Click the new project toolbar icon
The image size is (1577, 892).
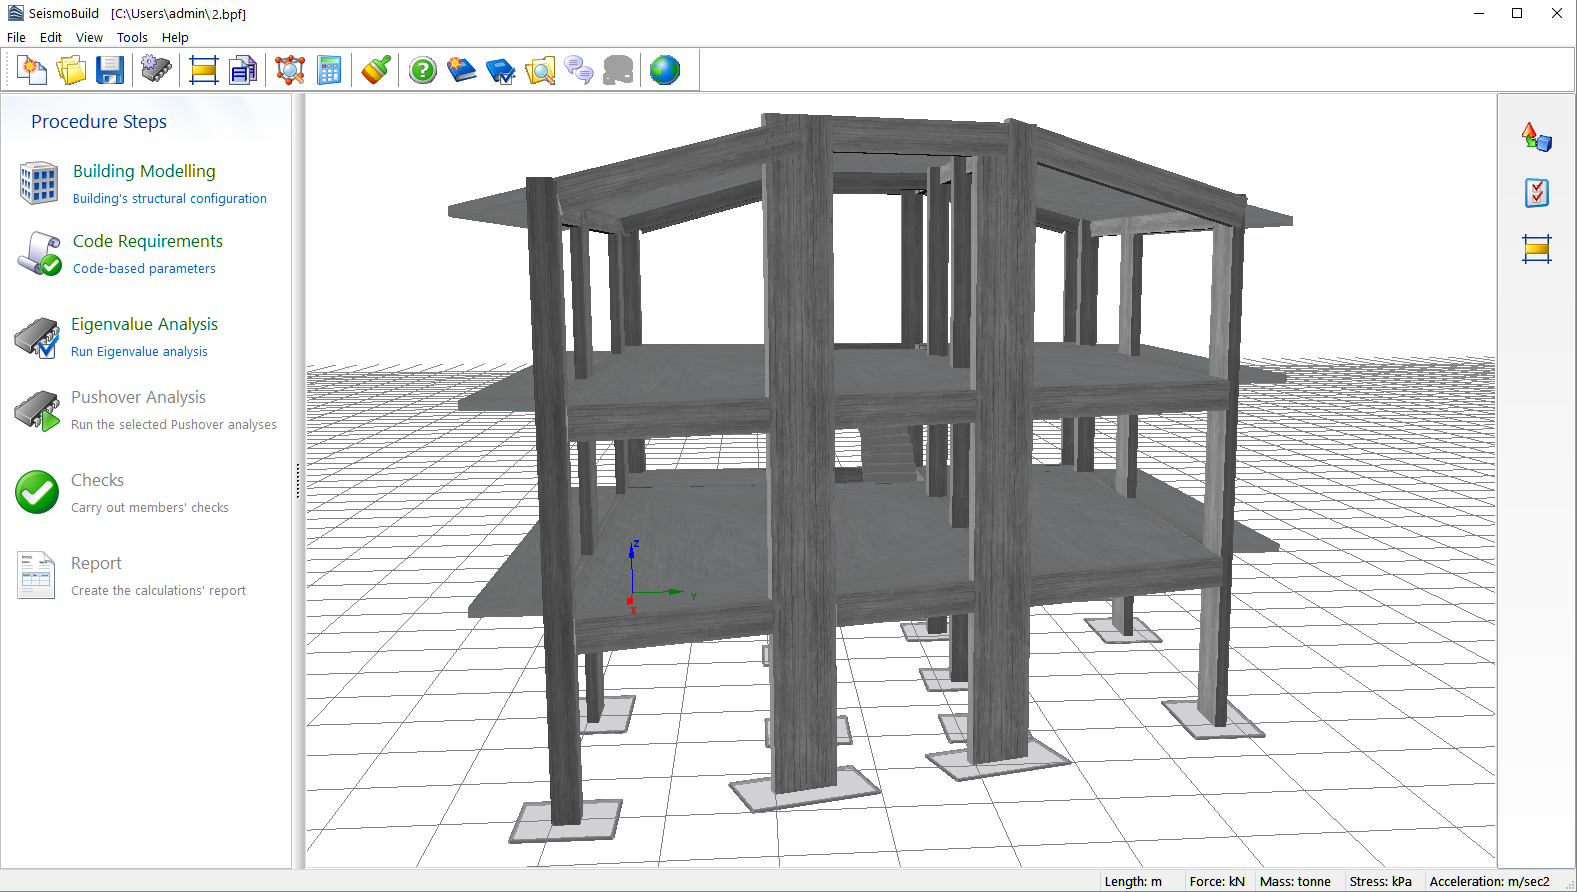(32, 70)
